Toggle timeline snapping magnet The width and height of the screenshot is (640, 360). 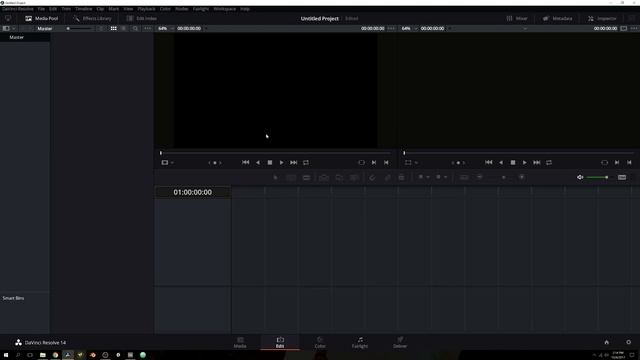[x=372, y=178]
